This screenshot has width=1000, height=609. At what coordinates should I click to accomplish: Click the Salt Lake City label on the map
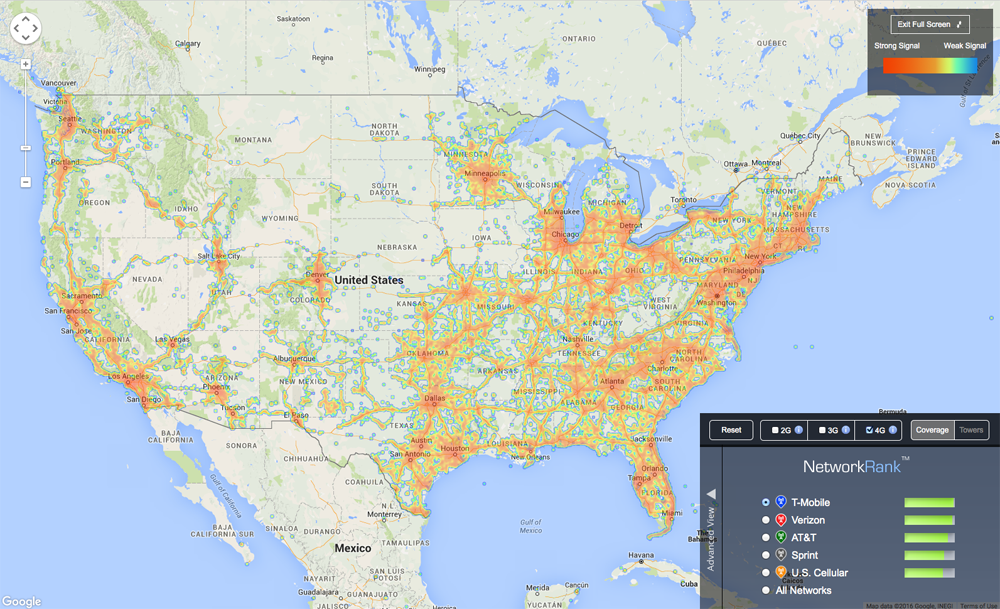pos(219,256)
